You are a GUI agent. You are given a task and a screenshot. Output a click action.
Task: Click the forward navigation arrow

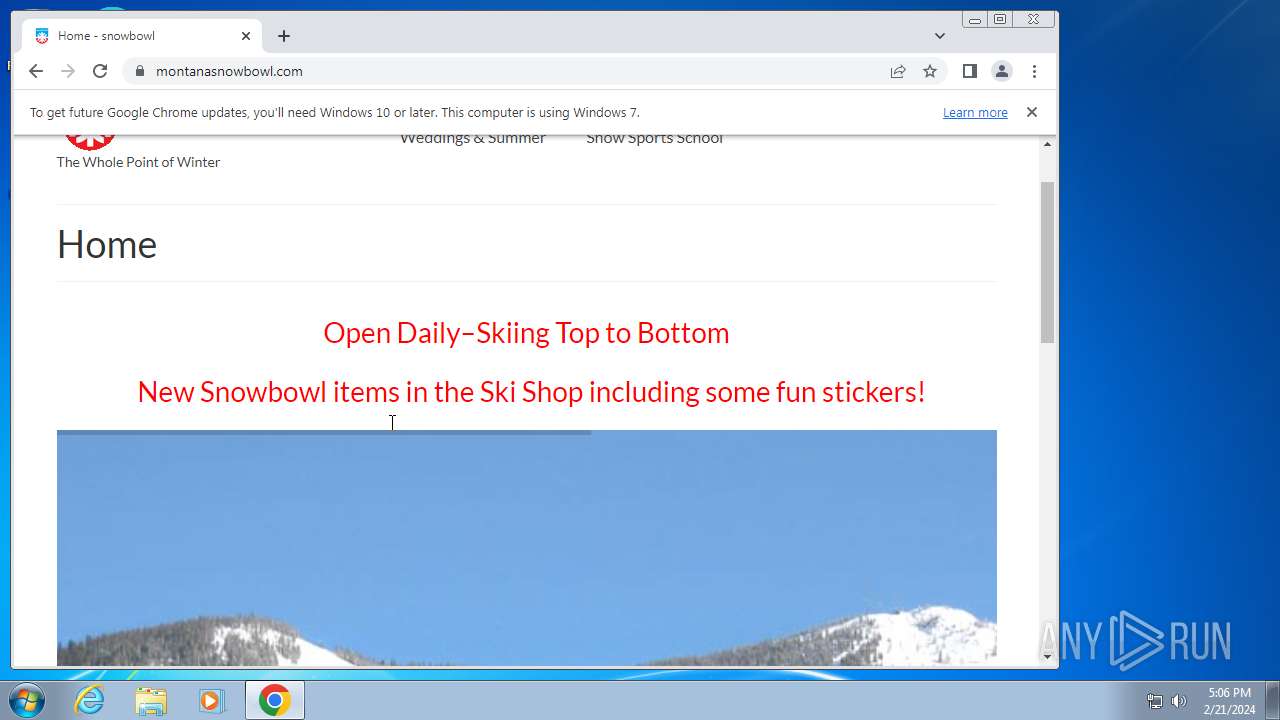pos(68,71)
